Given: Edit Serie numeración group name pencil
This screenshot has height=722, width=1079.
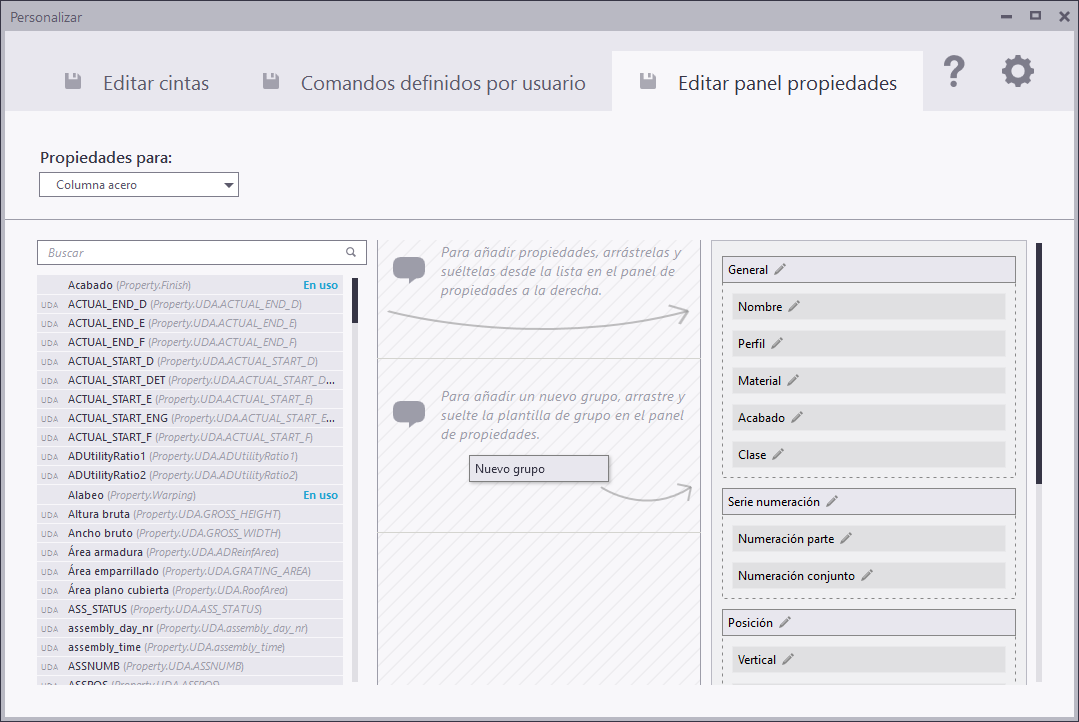Looking at the screenshot, I should point(832,501).
